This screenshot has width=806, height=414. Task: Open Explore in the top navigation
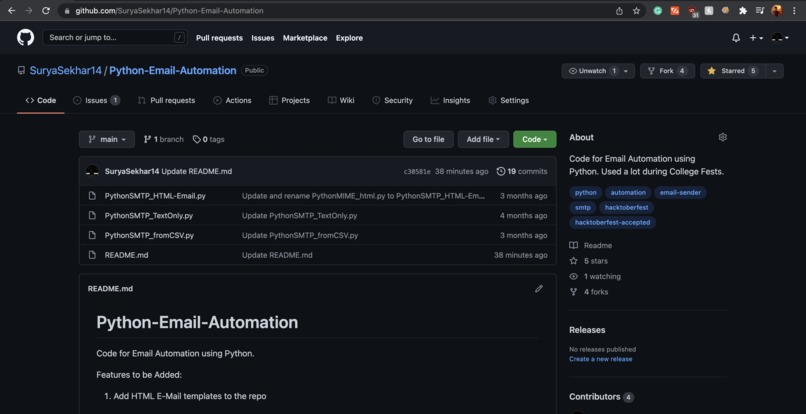click(x=349, y=38)
